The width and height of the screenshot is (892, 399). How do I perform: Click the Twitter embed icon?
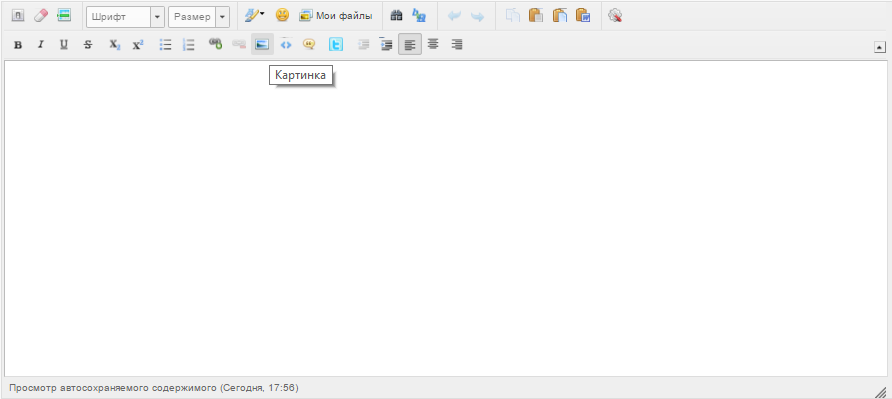point(336,44)
